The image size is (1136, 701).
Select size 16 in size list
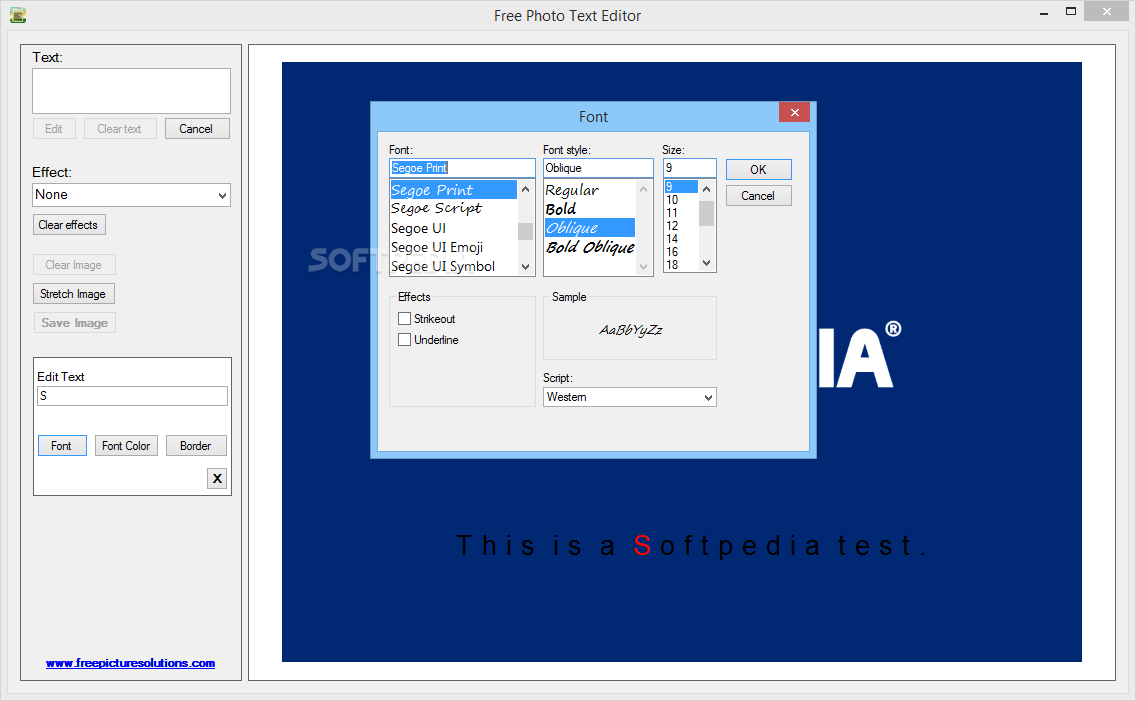point(681,251)
